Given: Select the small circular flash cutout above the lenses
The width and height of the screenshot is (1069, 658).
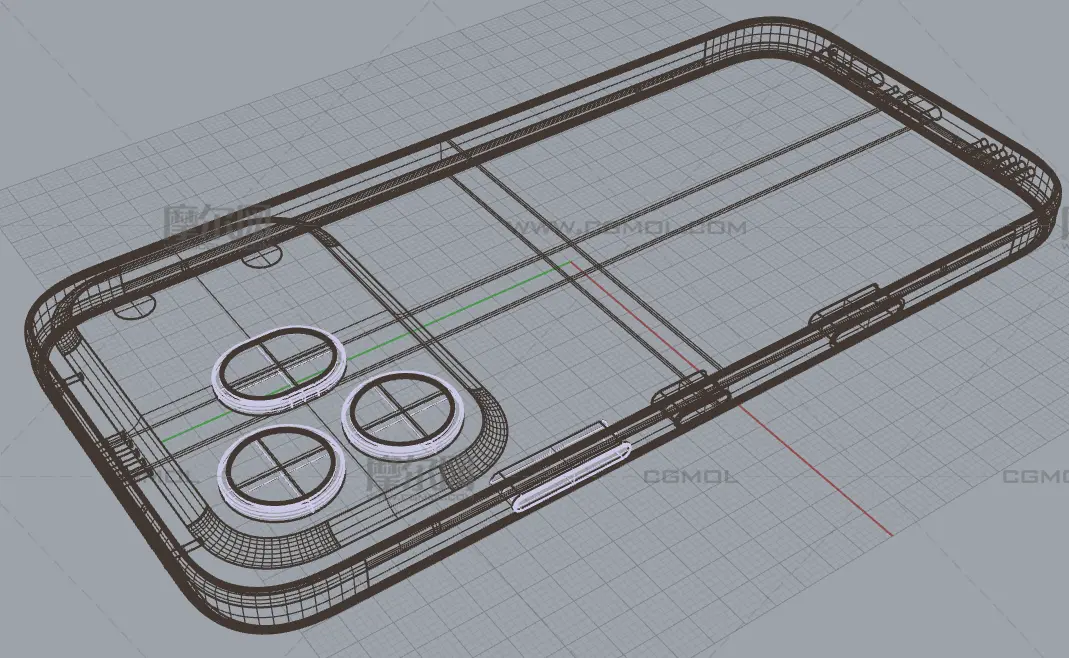Looking at the screenshot, I should (262, 258).
